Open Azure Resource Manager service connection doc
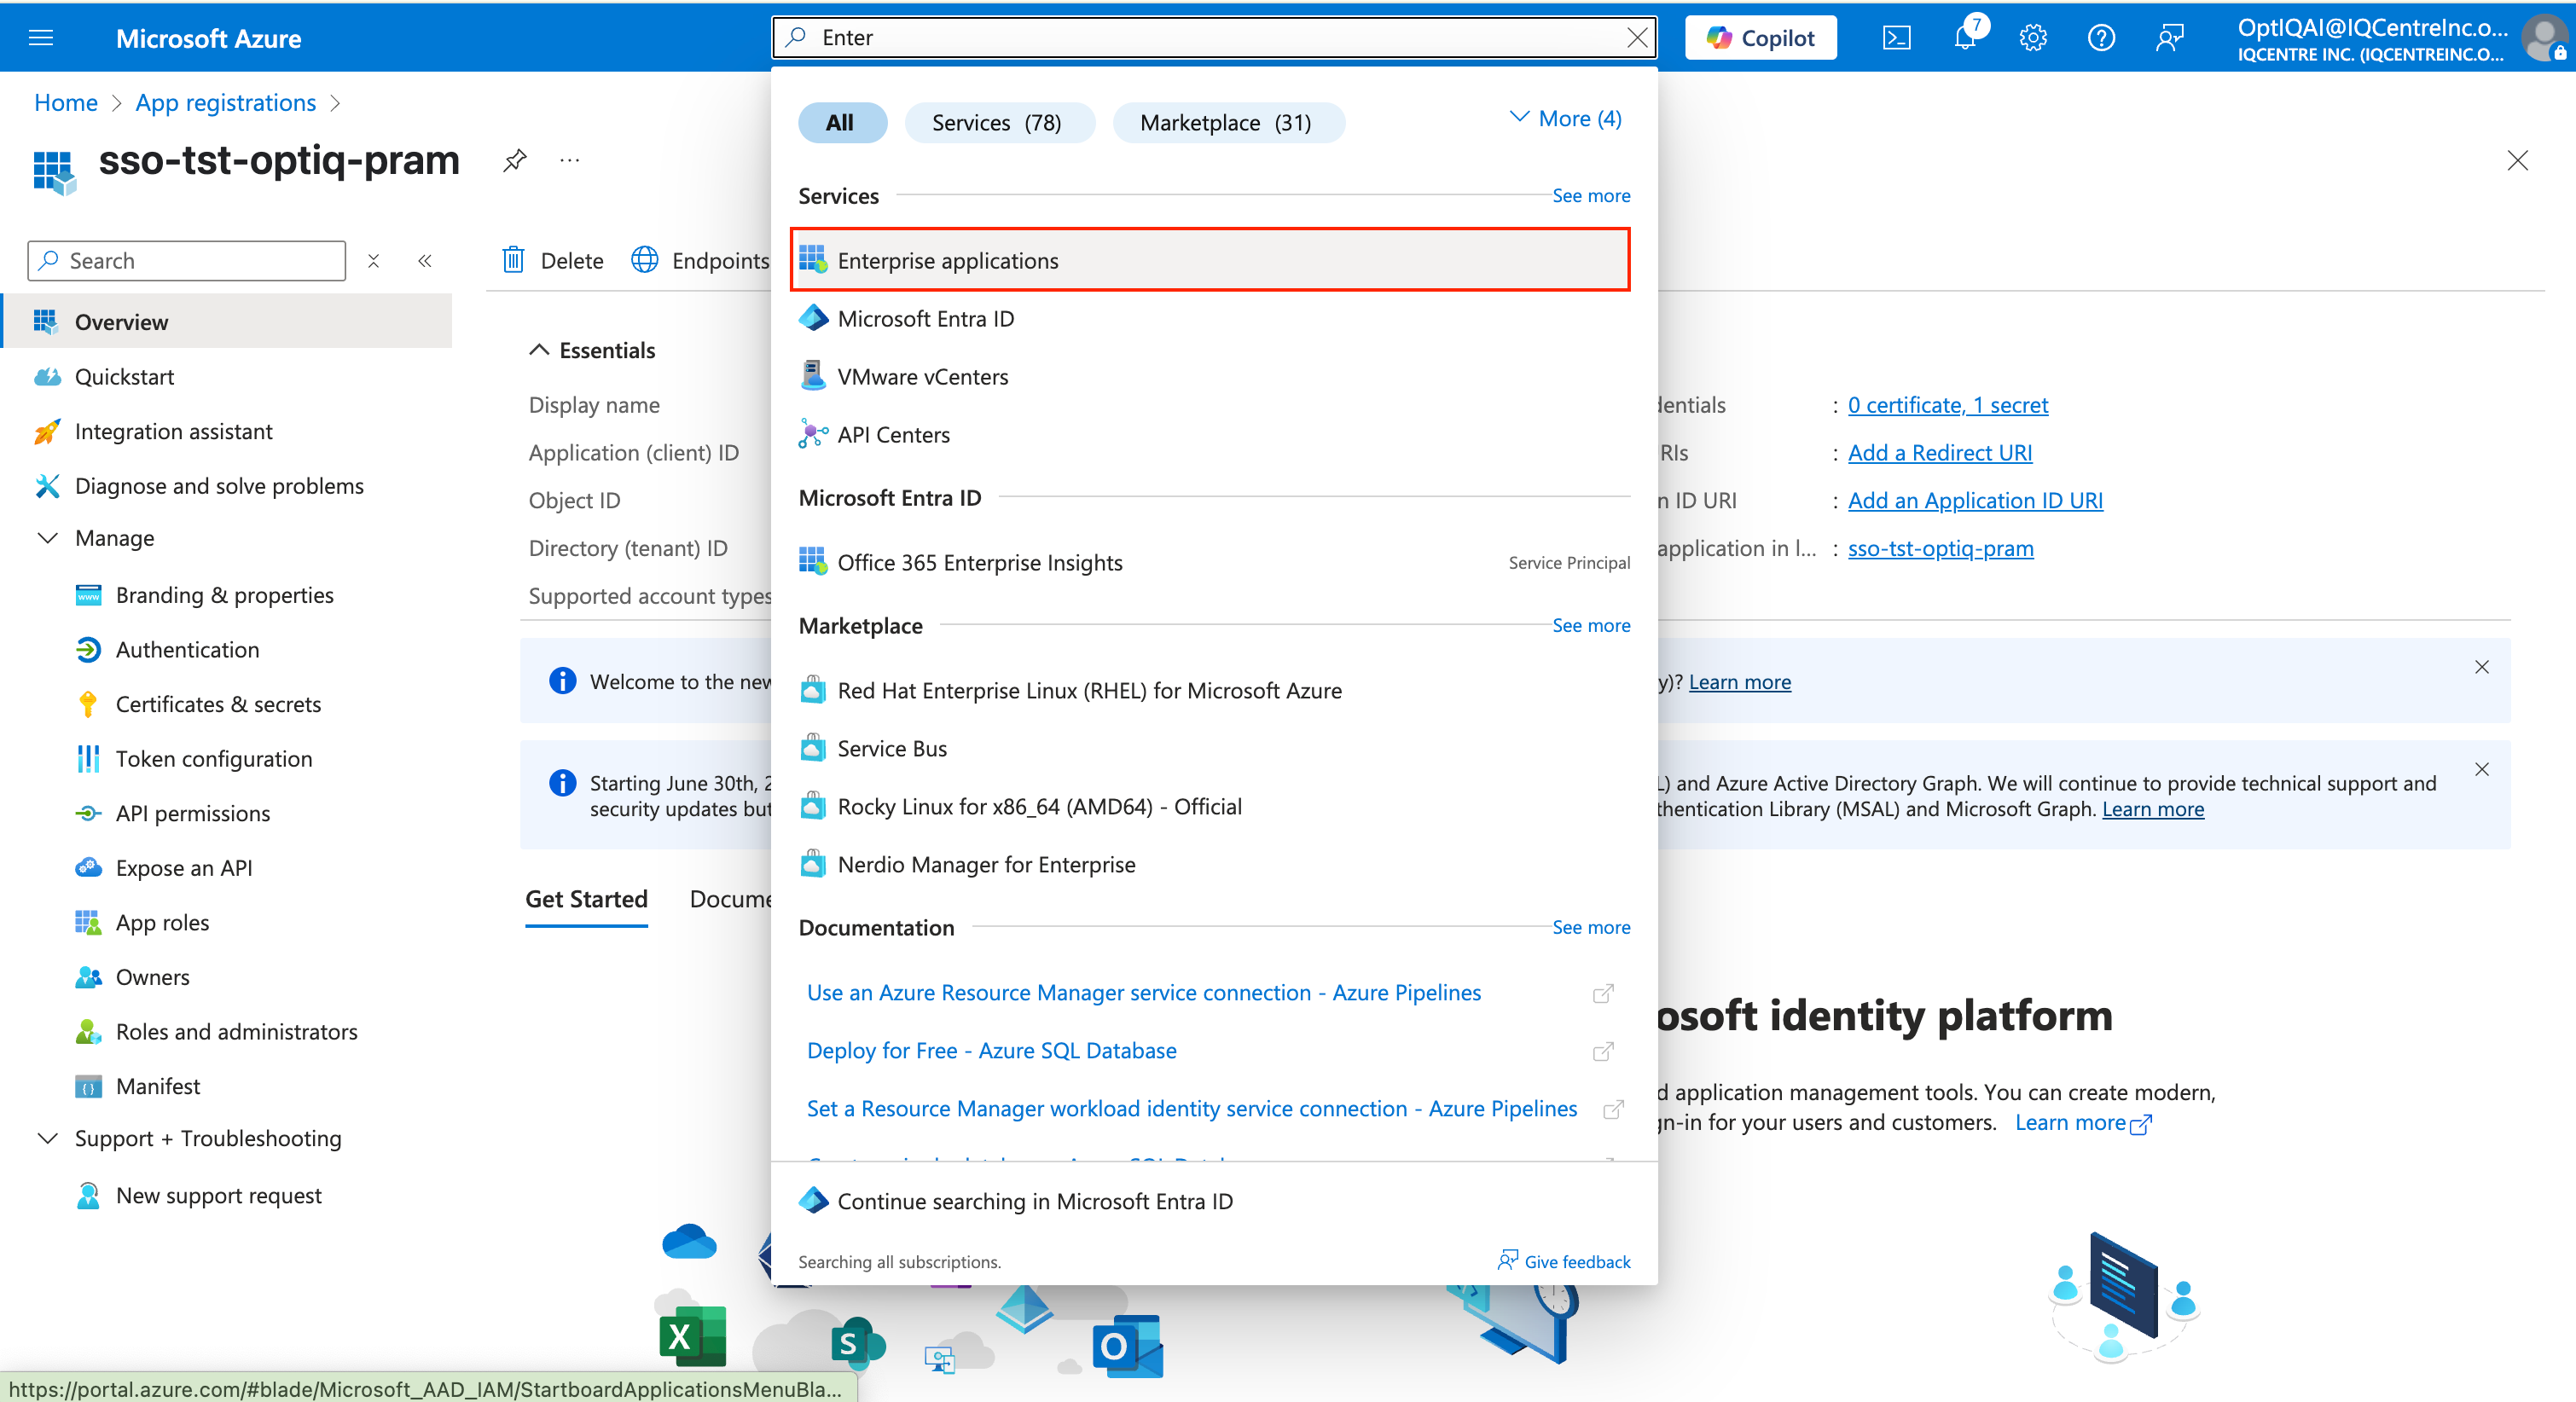This screenshot has height=1402, width=2576. click(x=1144, y=993)
